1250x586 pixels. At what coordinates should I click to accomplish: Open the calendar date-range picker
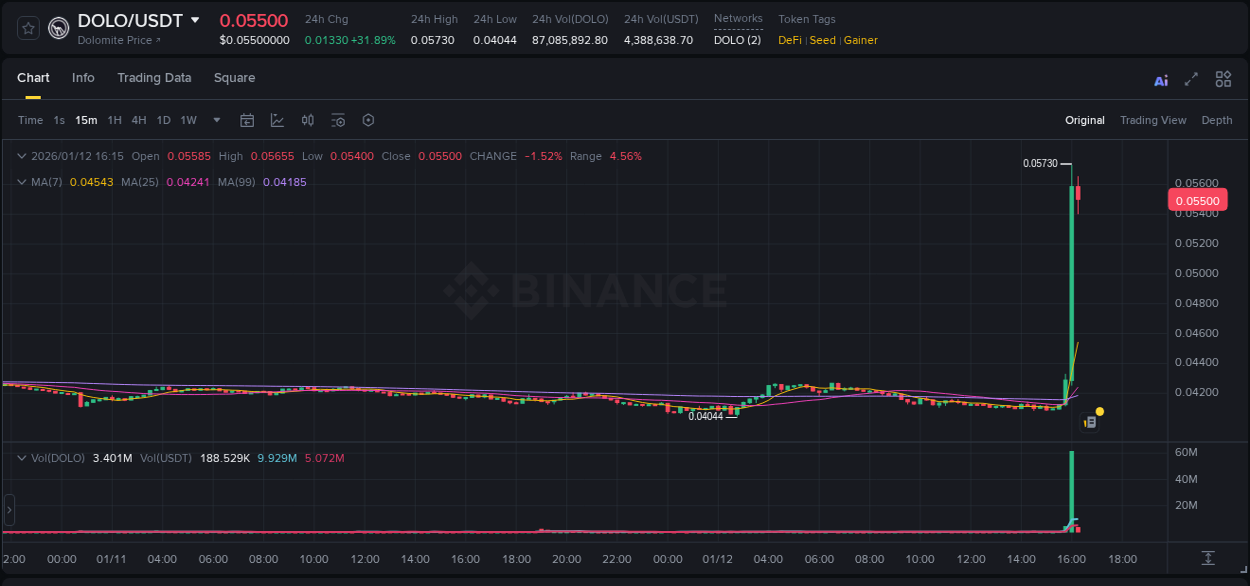tap(247, 120)
